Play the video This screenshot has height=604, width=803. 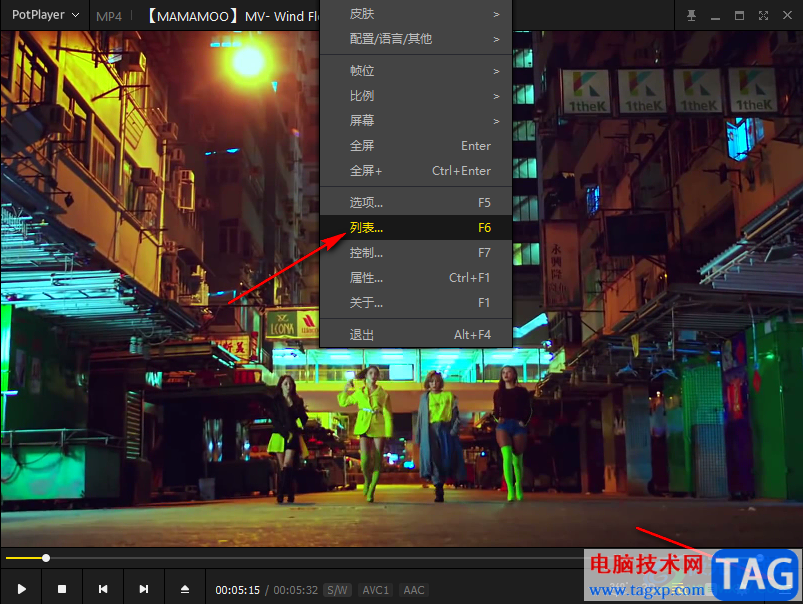21,589
